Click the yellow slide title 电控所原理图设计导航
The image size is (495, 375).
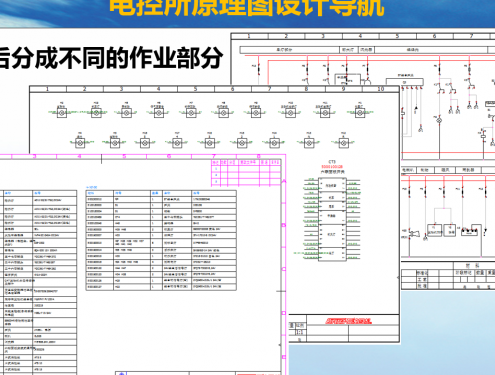[247, 7]
